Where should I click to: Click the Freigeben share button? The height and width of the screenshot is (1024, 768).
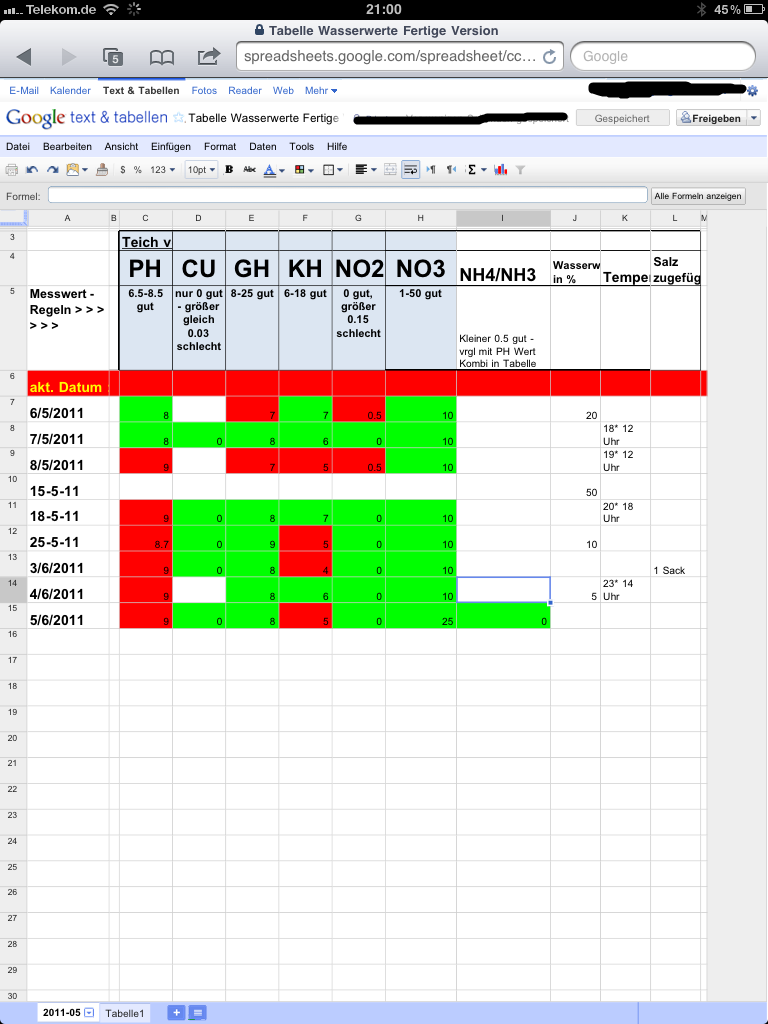[x=716, y=118]
